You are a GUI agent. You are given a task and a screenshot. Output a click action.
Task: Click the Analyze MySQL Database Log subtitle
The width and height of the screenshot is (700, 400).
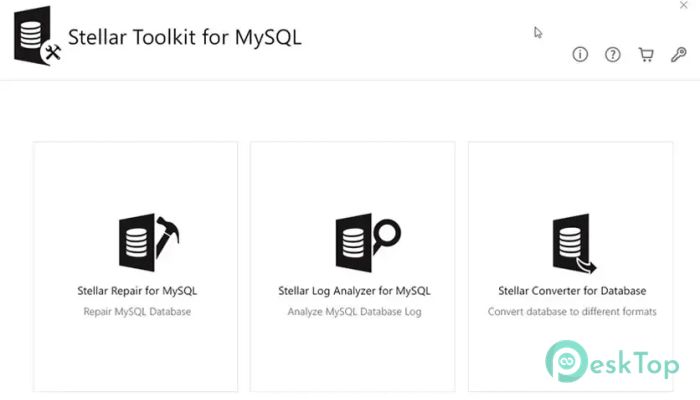coord(354,312)
